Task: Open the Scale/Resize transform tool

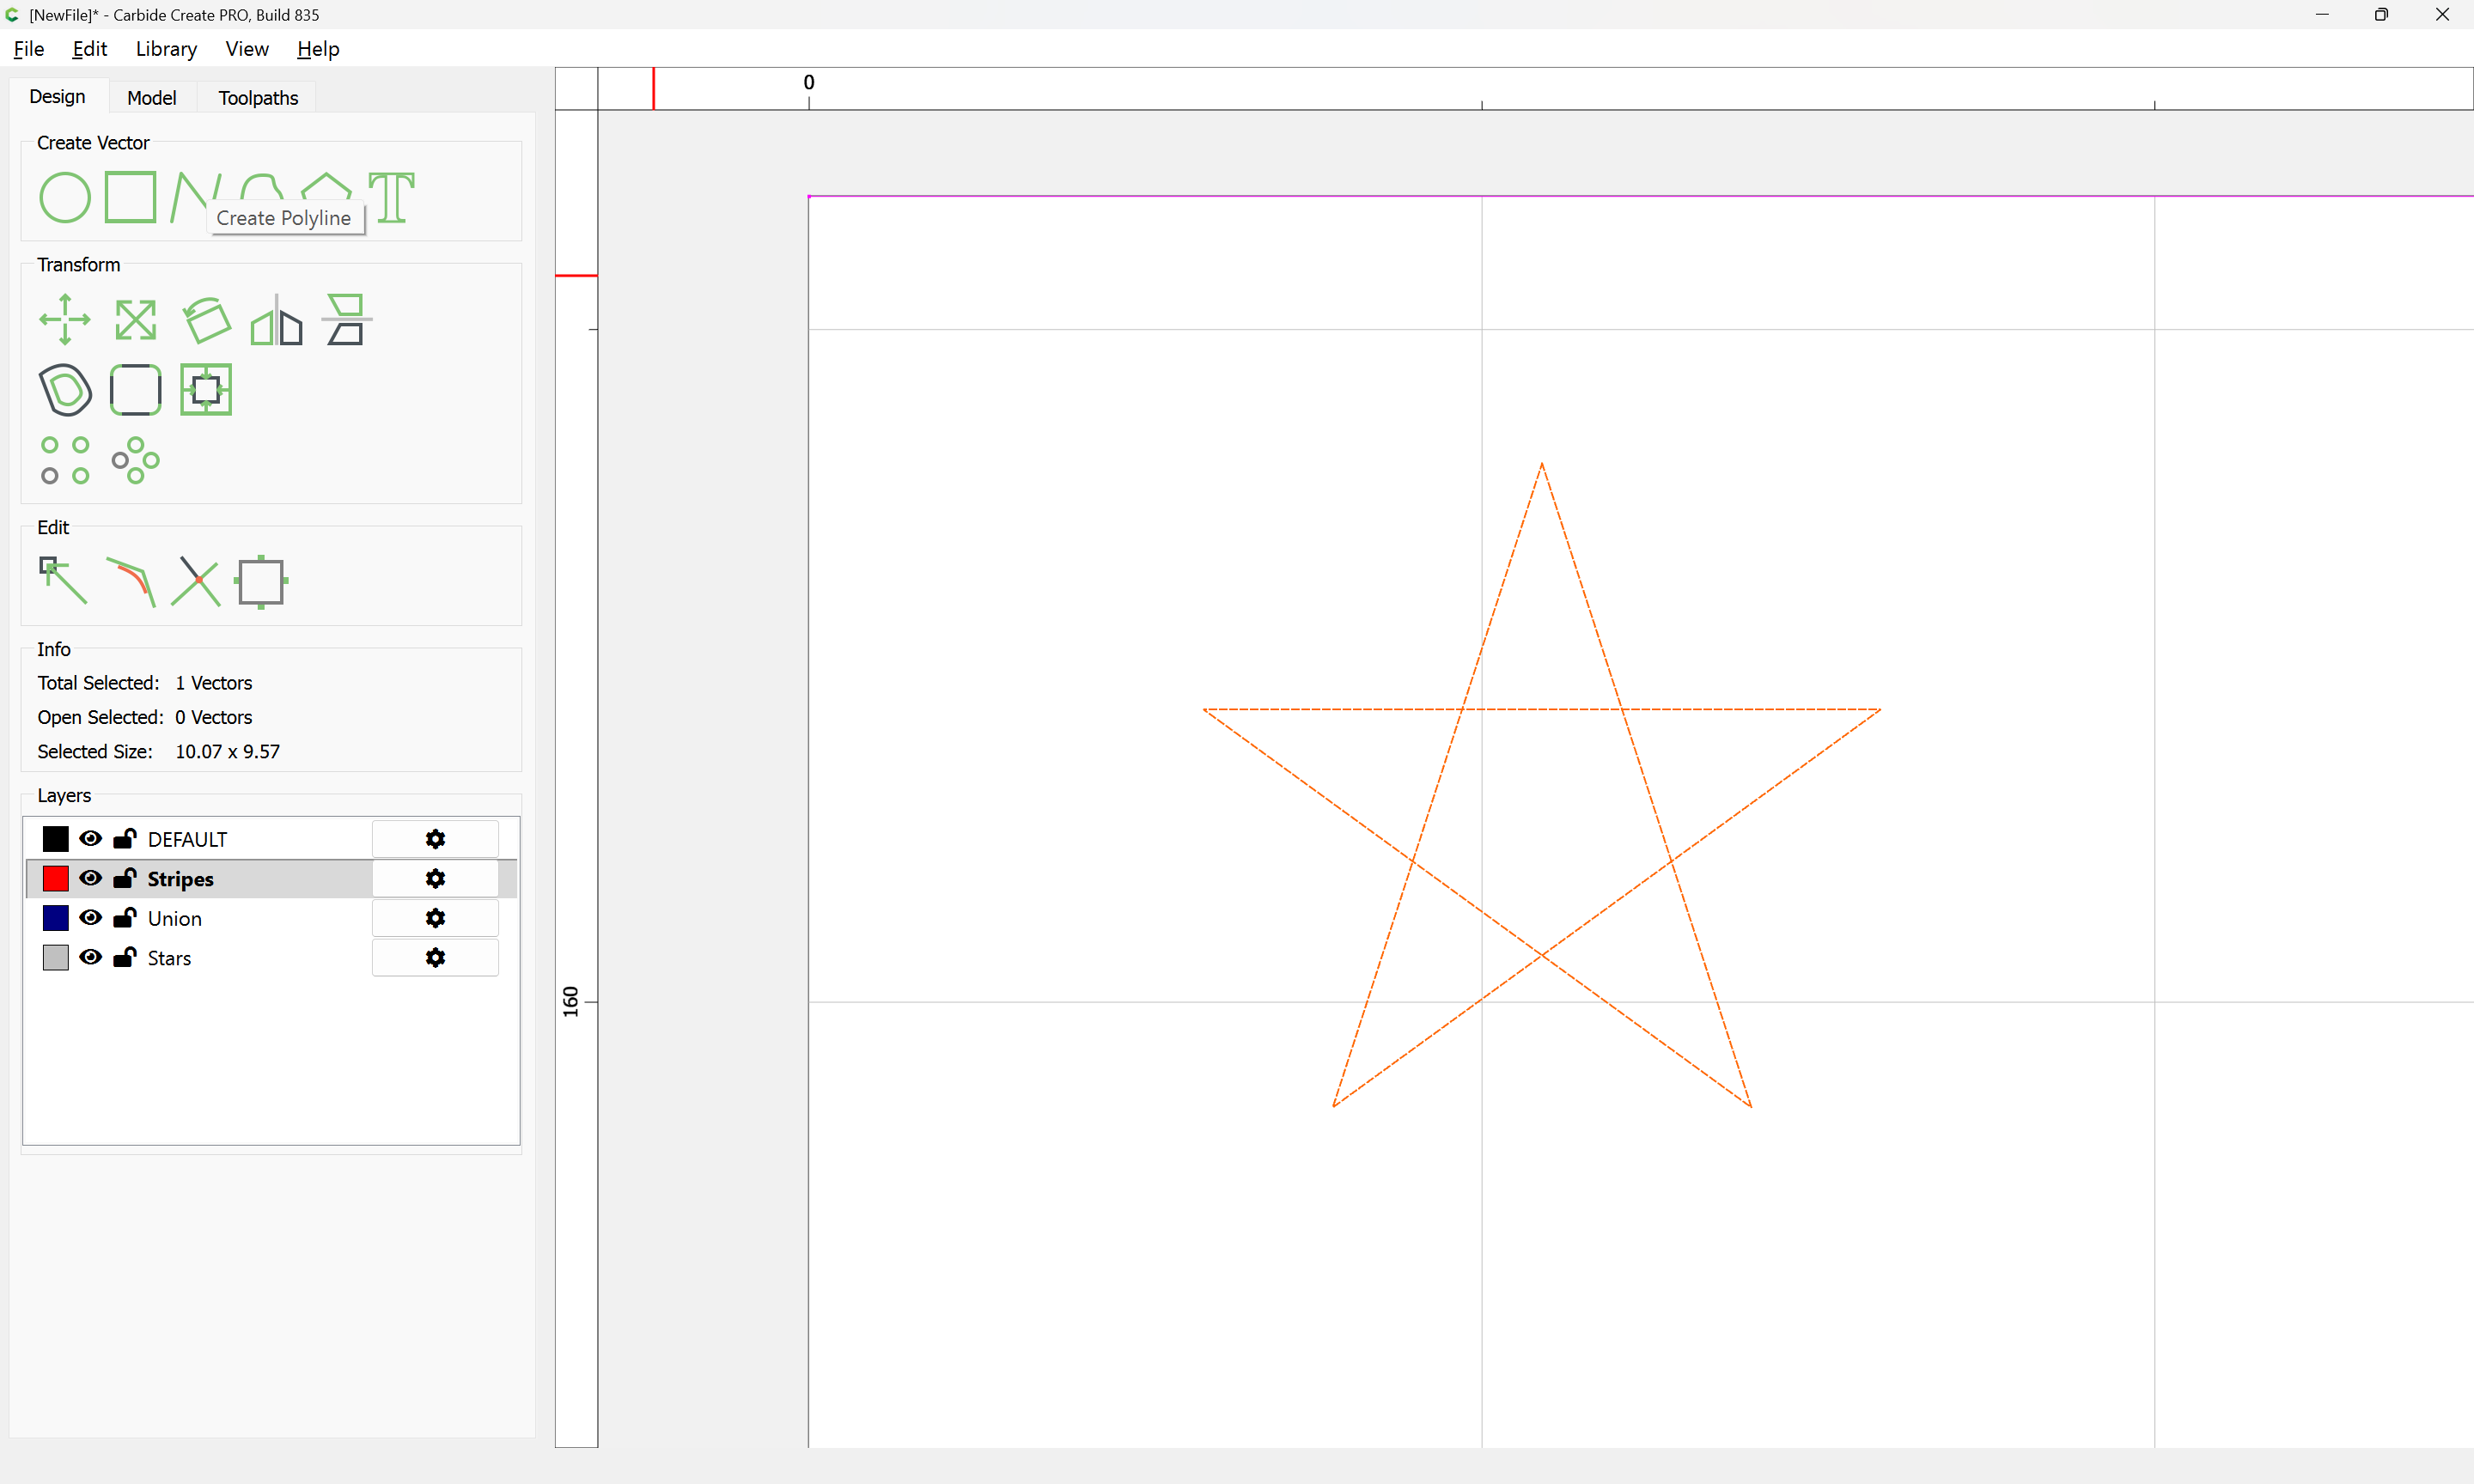Action: [x=135, y=320]
